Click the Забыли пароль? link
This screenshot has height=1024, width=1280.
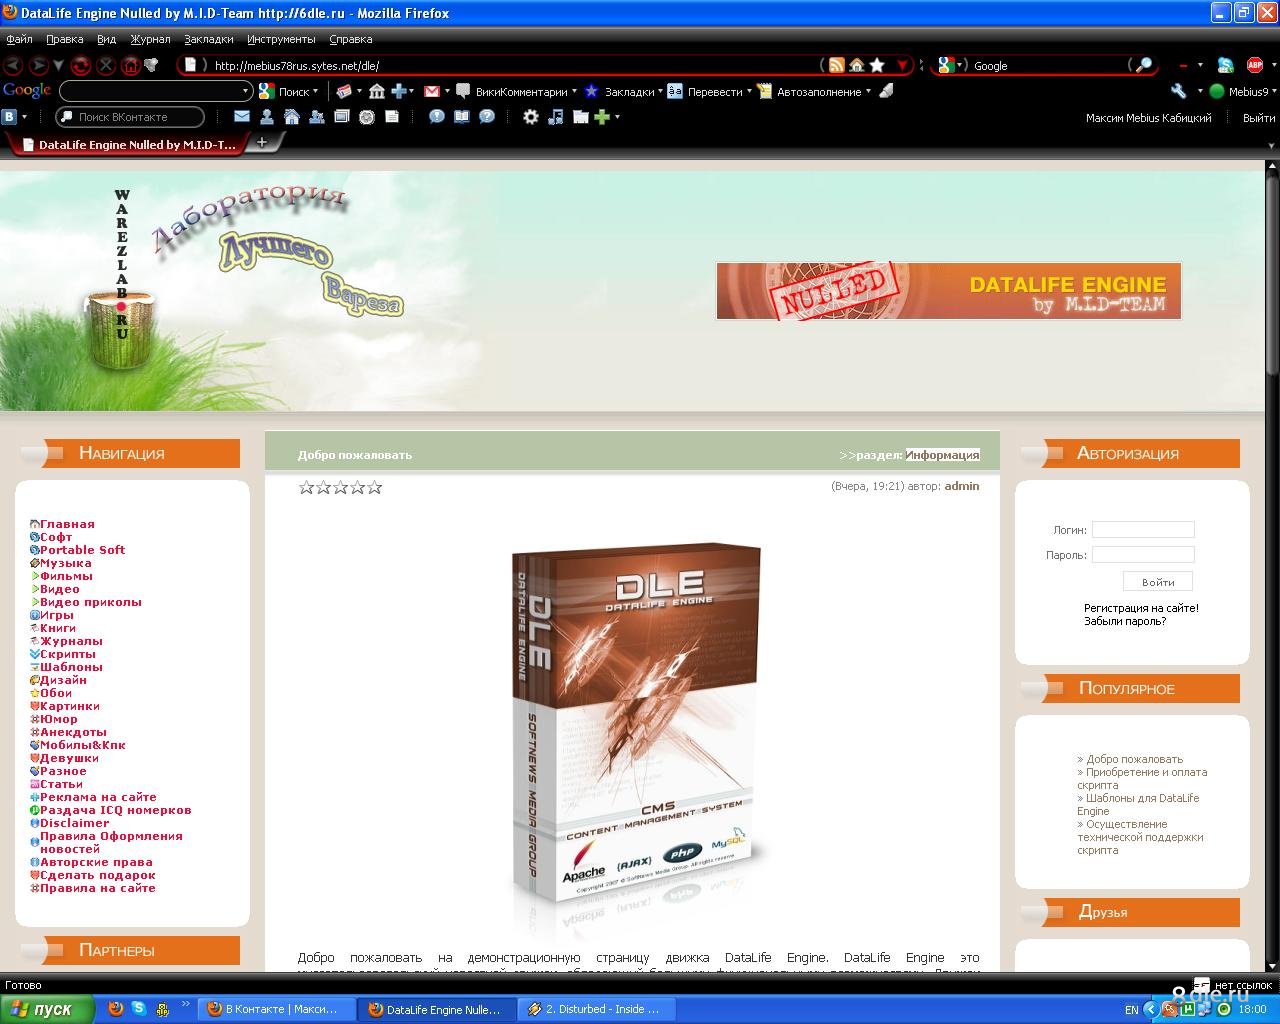(x=1125, y=621)
